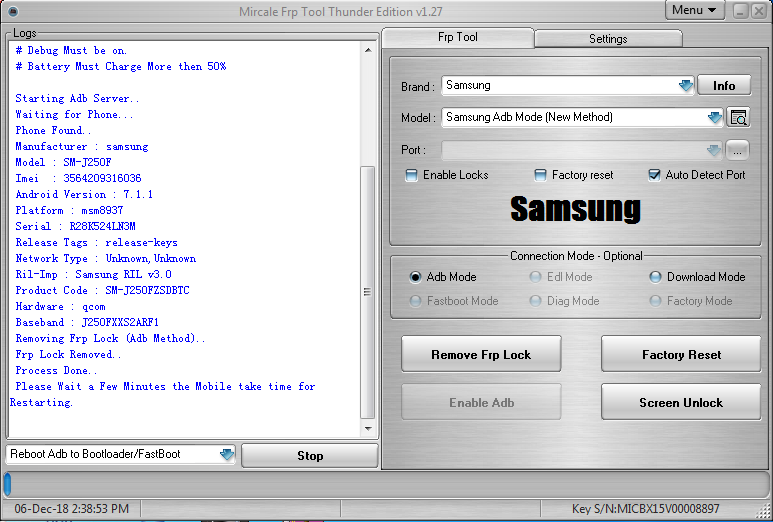Switch to the Settings tab
This screenshot has height=522, width=773.
[x=608, y=39]
